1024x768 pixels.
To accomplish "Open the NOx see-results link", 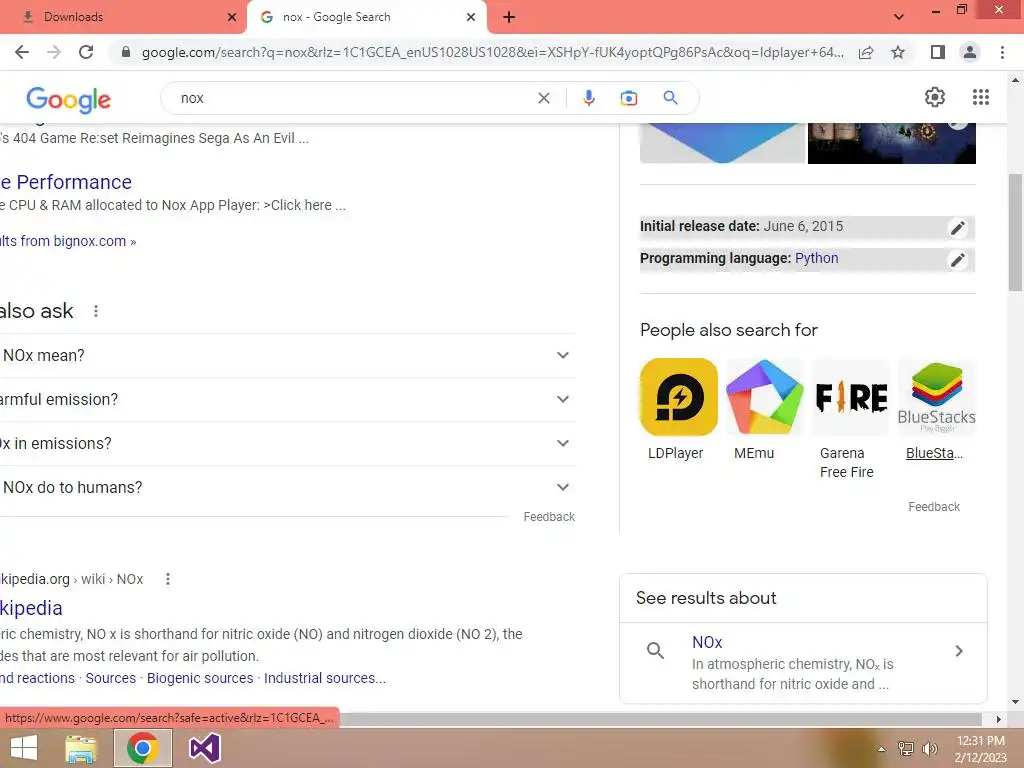I will pos(707,643).
